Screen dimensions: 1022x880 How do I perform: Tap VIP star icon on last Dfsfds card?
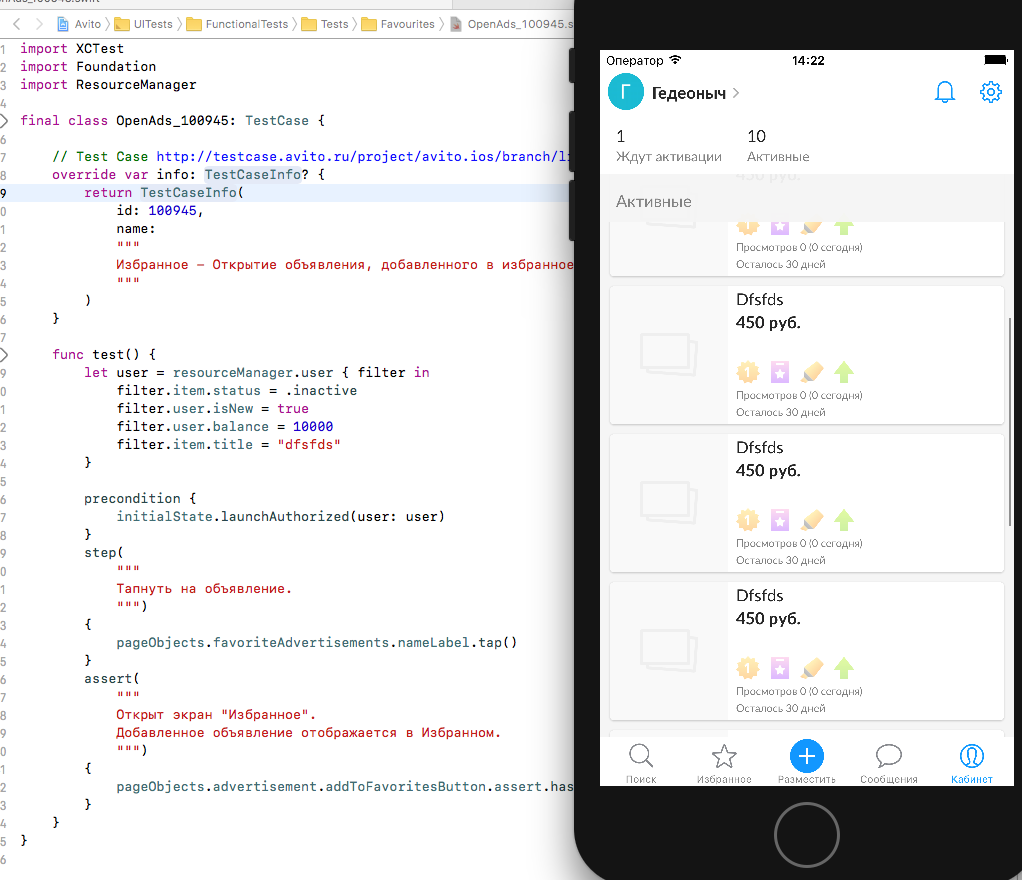(780, 668)
